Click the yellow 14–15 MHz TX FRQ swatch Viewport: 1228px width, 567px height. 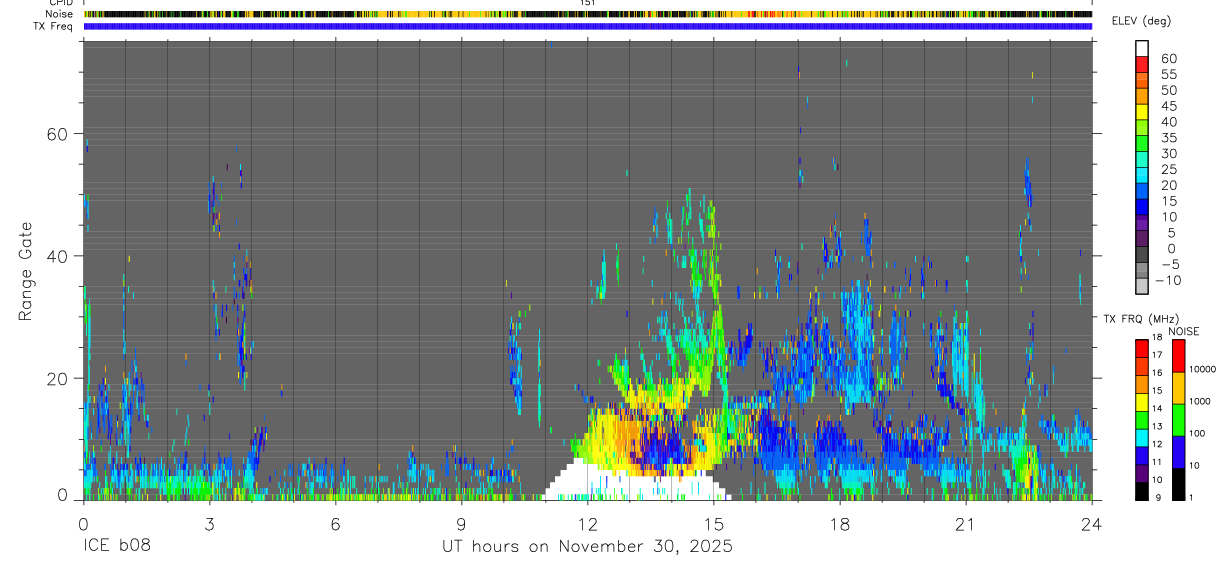[1141, 402]
